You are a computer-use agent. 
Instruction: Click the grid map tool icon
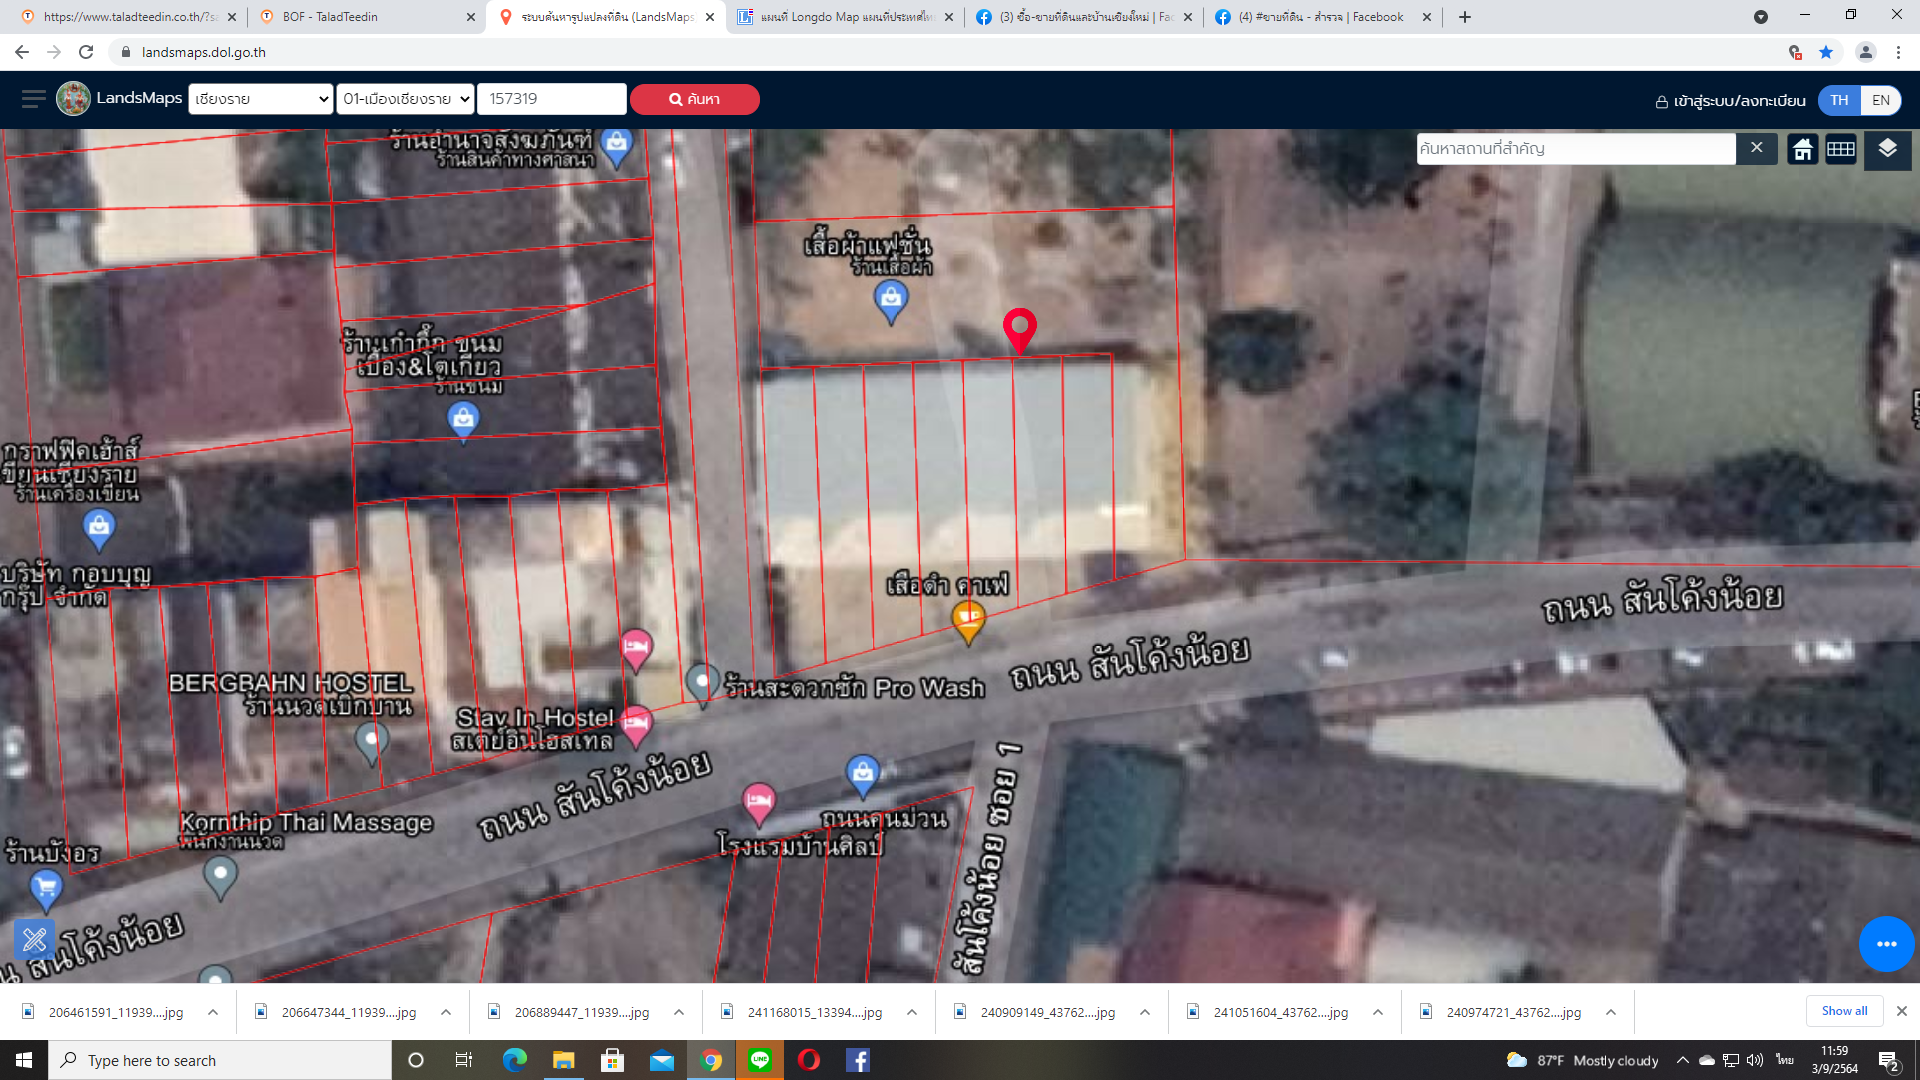1841,150
